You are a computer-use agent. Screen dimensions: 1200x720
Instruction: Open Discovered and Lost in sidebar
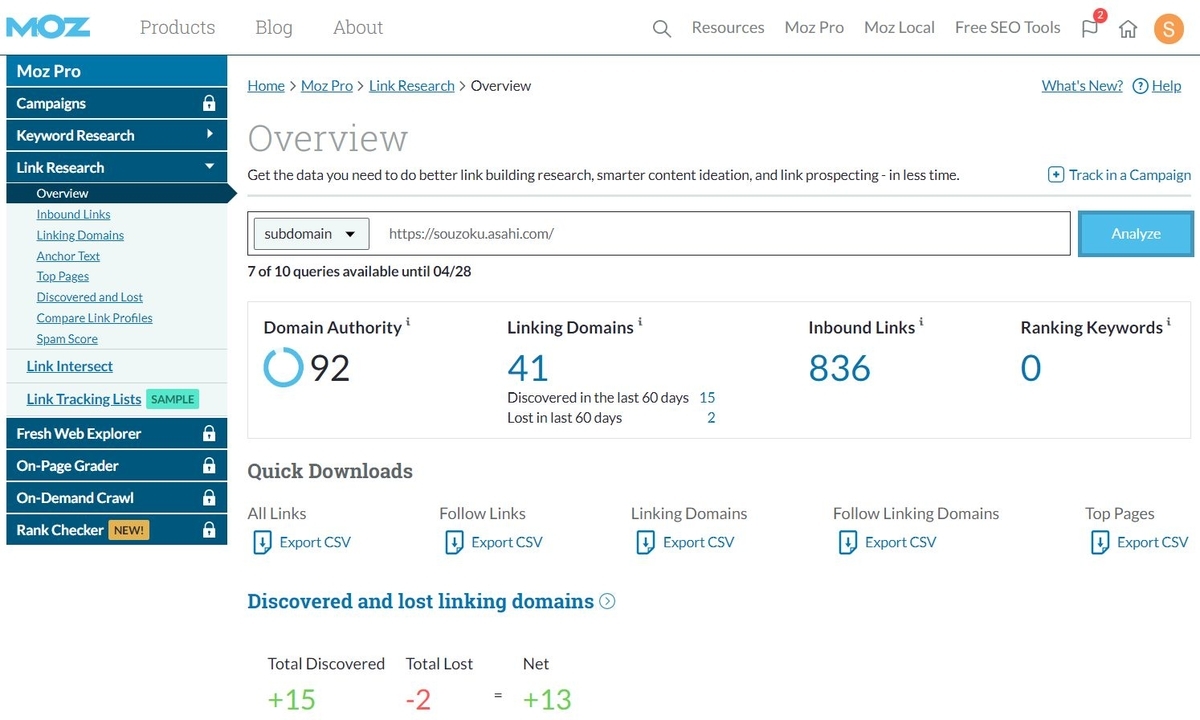[x=89, y=297]
